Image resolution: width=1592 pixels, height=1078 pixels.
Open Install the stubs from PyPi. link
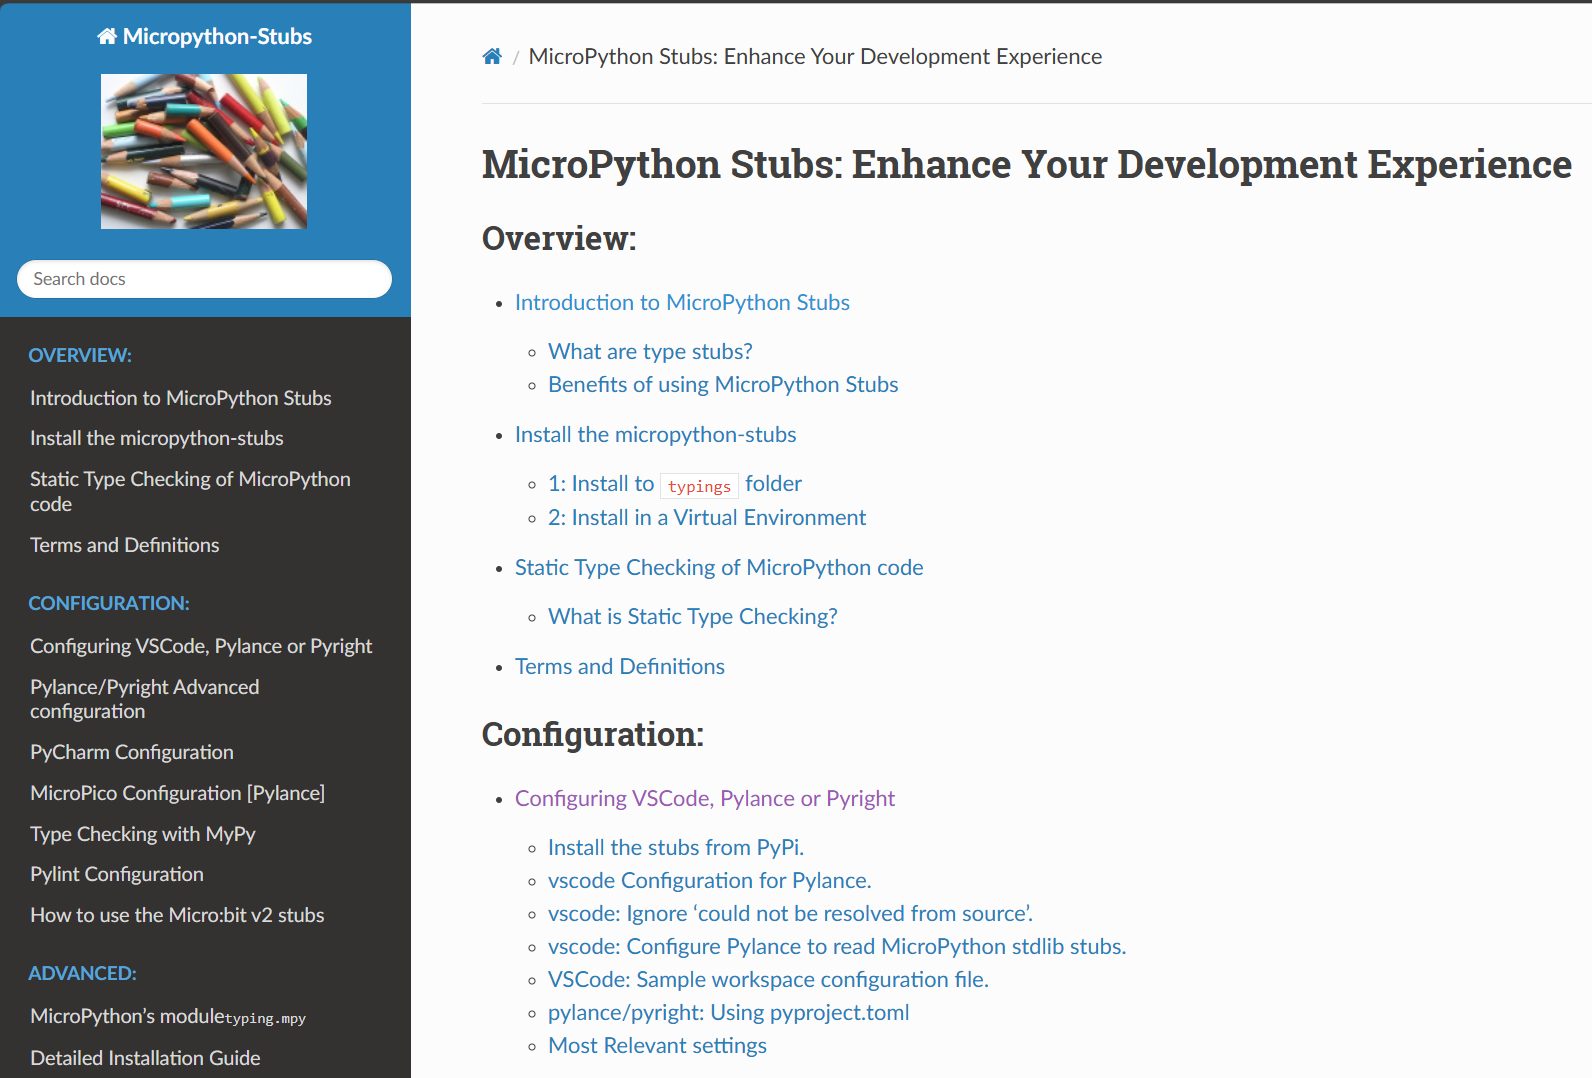click(x=676, y=848)
